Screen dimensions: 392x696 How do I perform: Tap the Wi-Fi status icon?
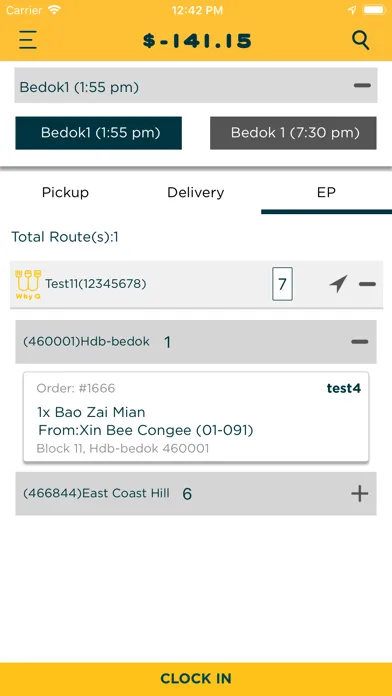coord(55,10)
